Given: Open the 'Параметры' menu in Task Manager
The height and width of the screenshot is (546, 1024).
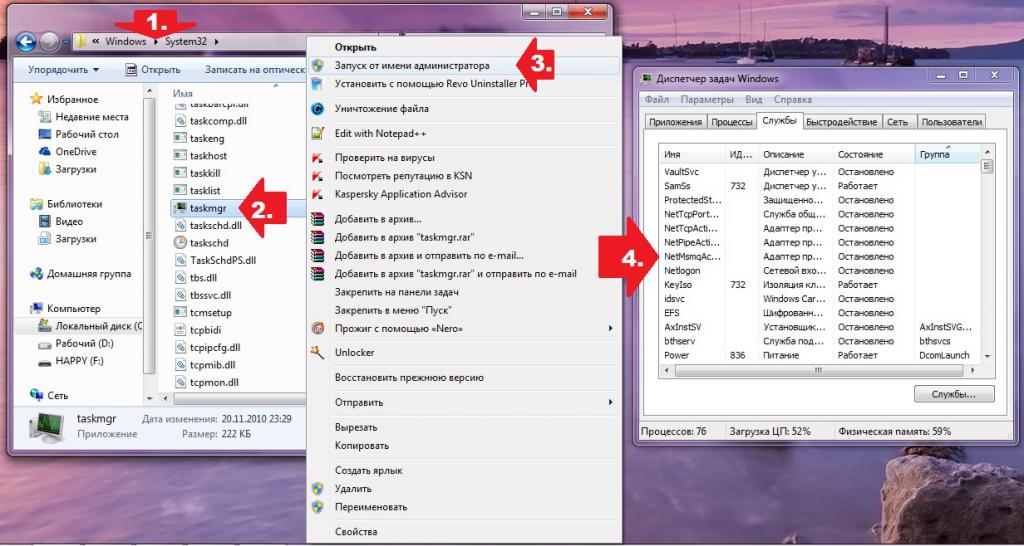Looking at the screenshot, I should [x=707, y=100].
